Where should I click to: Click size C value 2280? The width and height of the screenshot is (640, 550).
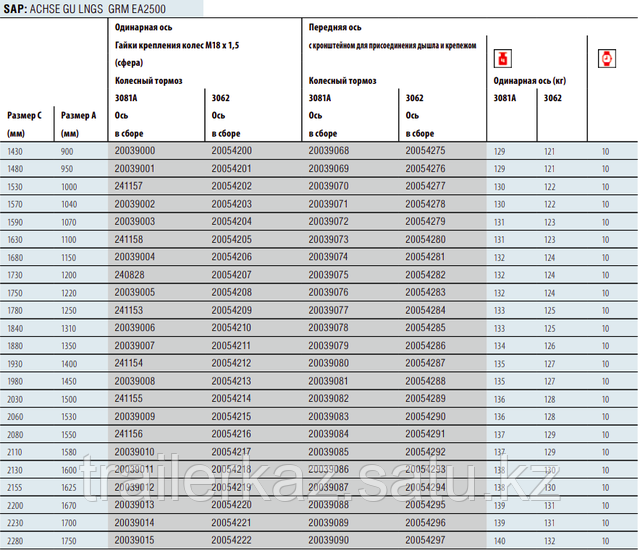coord(15,541)
